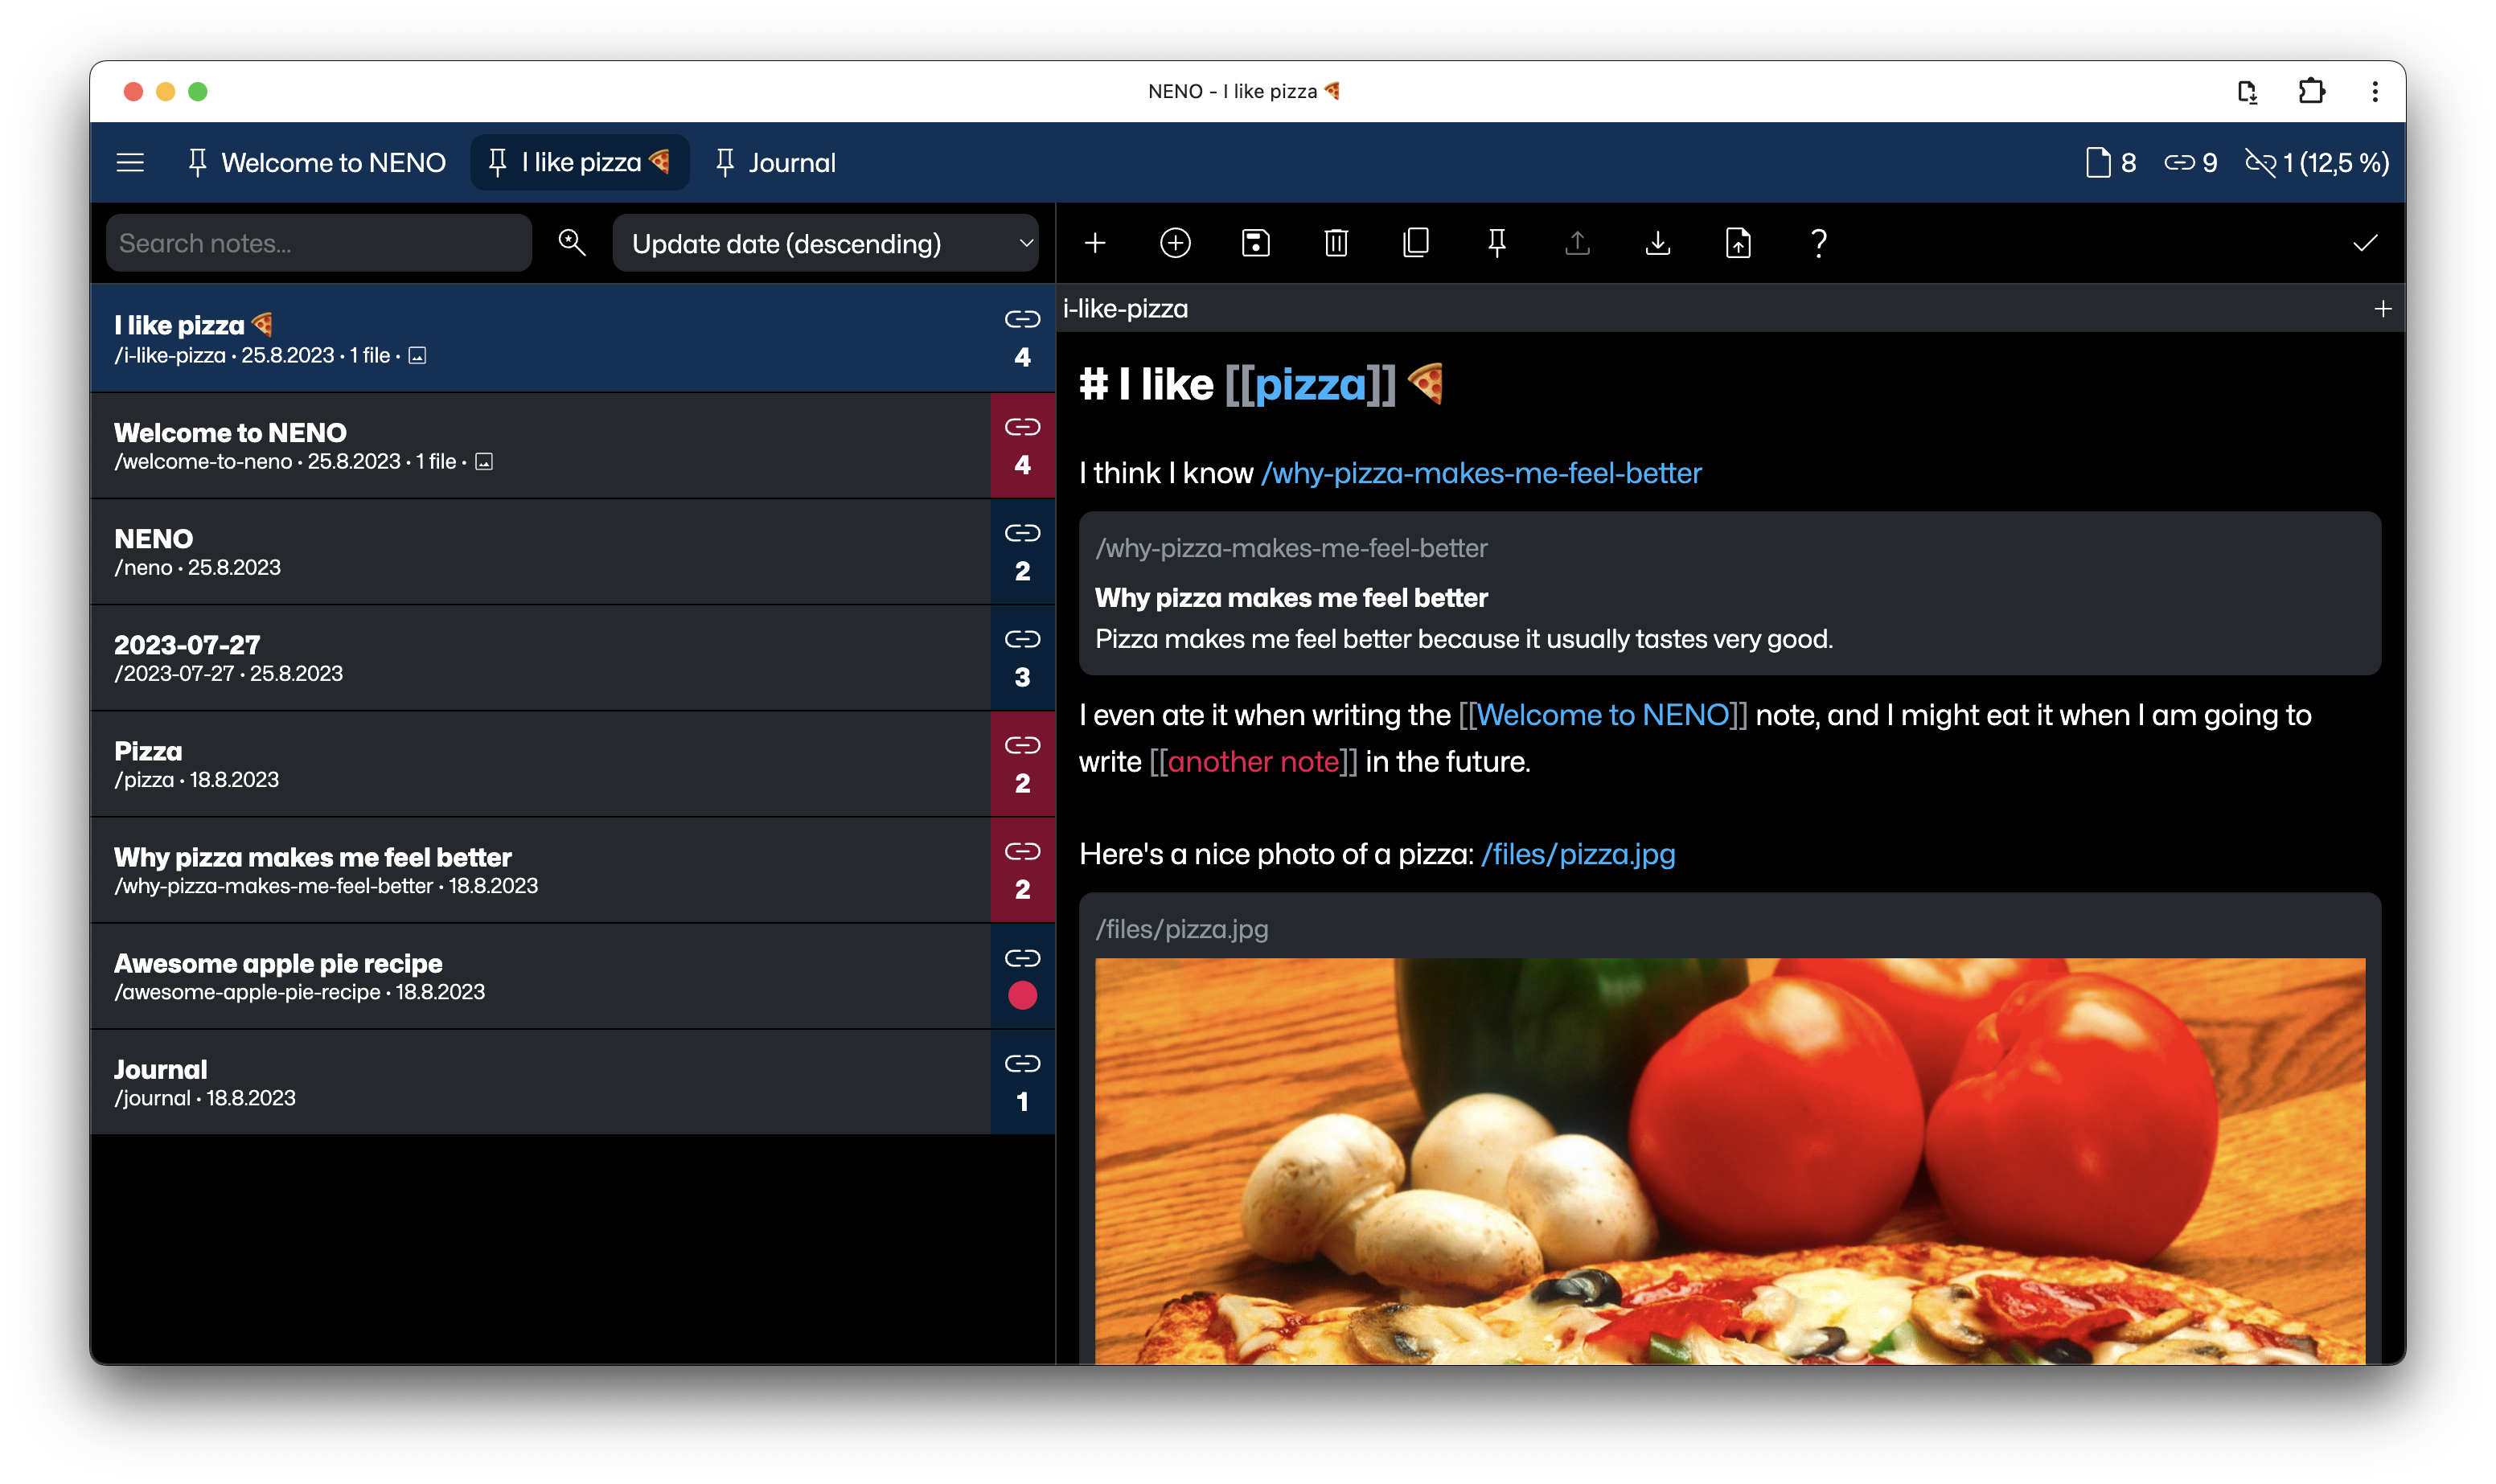Toggle the link button on the Journal note
This screenshot has height=1484, width=2496.
click(x=1022, y=1082)
